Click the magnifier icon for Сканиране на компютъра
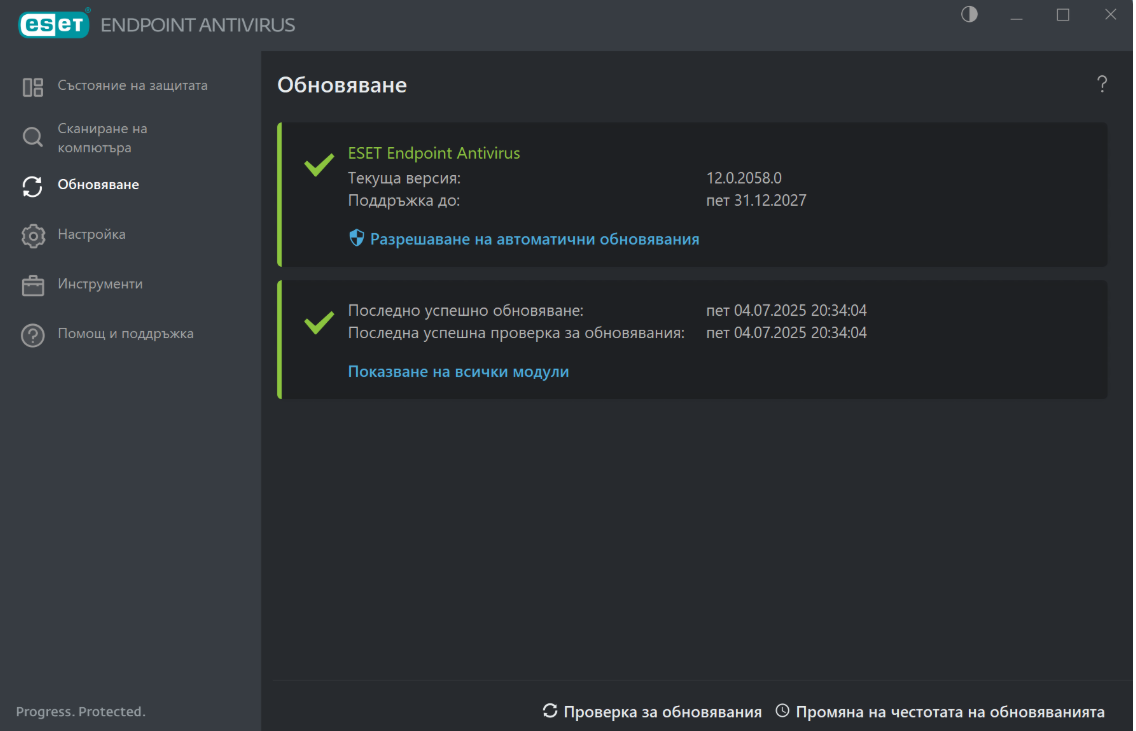Viewport: 1136px width, 731px height. click(x=33, y=138)
